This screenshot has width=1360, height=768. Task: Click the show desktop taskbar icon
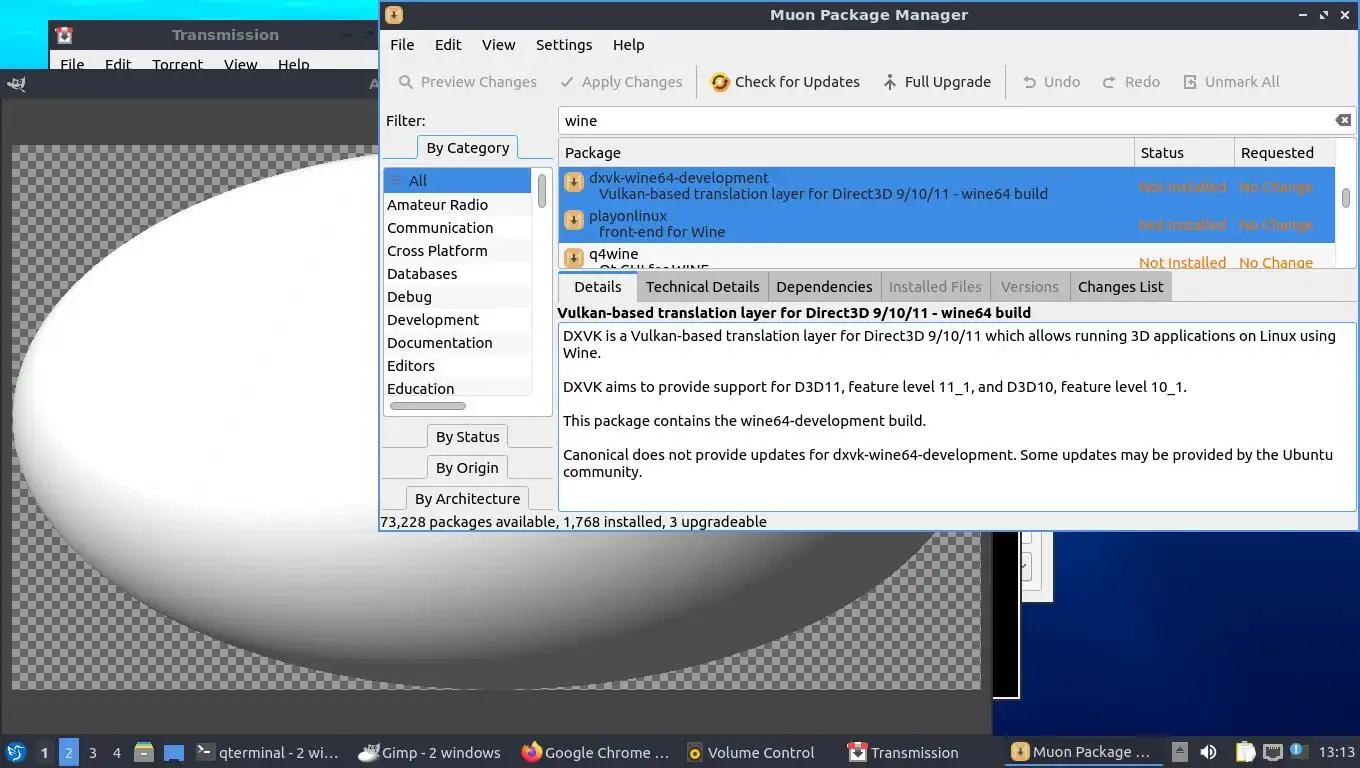pyautogui.click(x=174, y=752)
